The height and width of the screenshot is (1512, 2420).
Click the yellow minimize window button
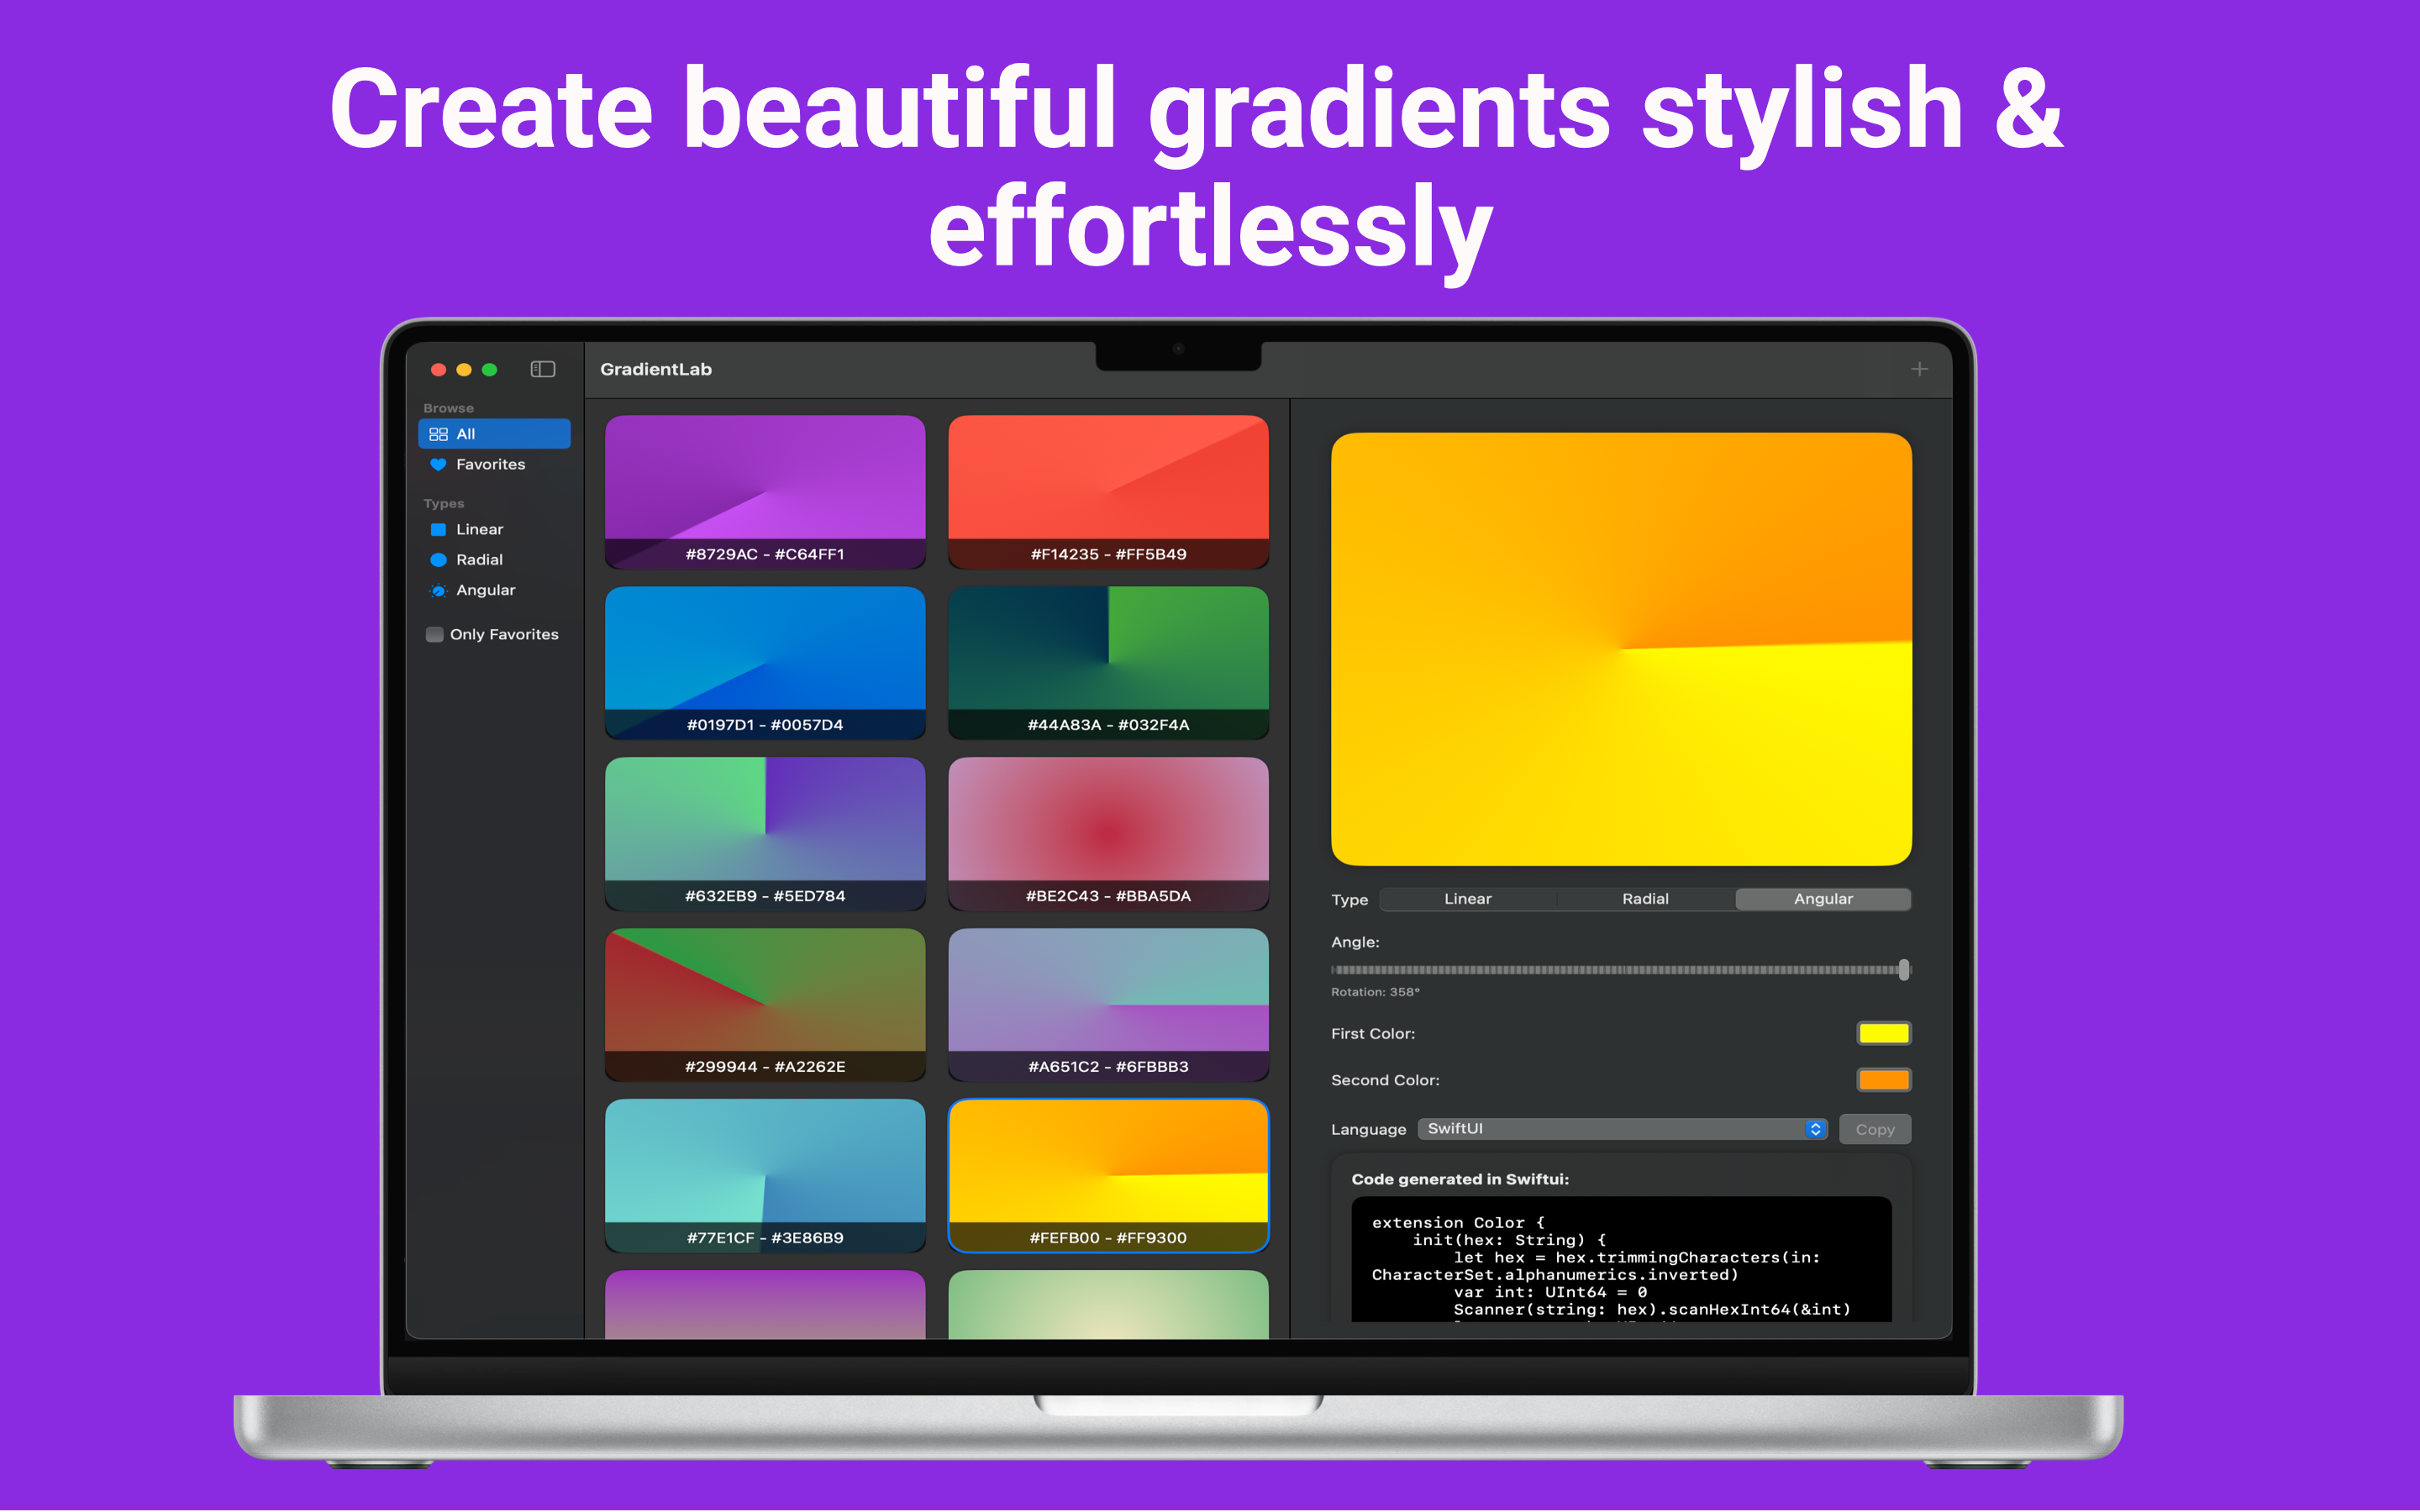click(463, 369)
